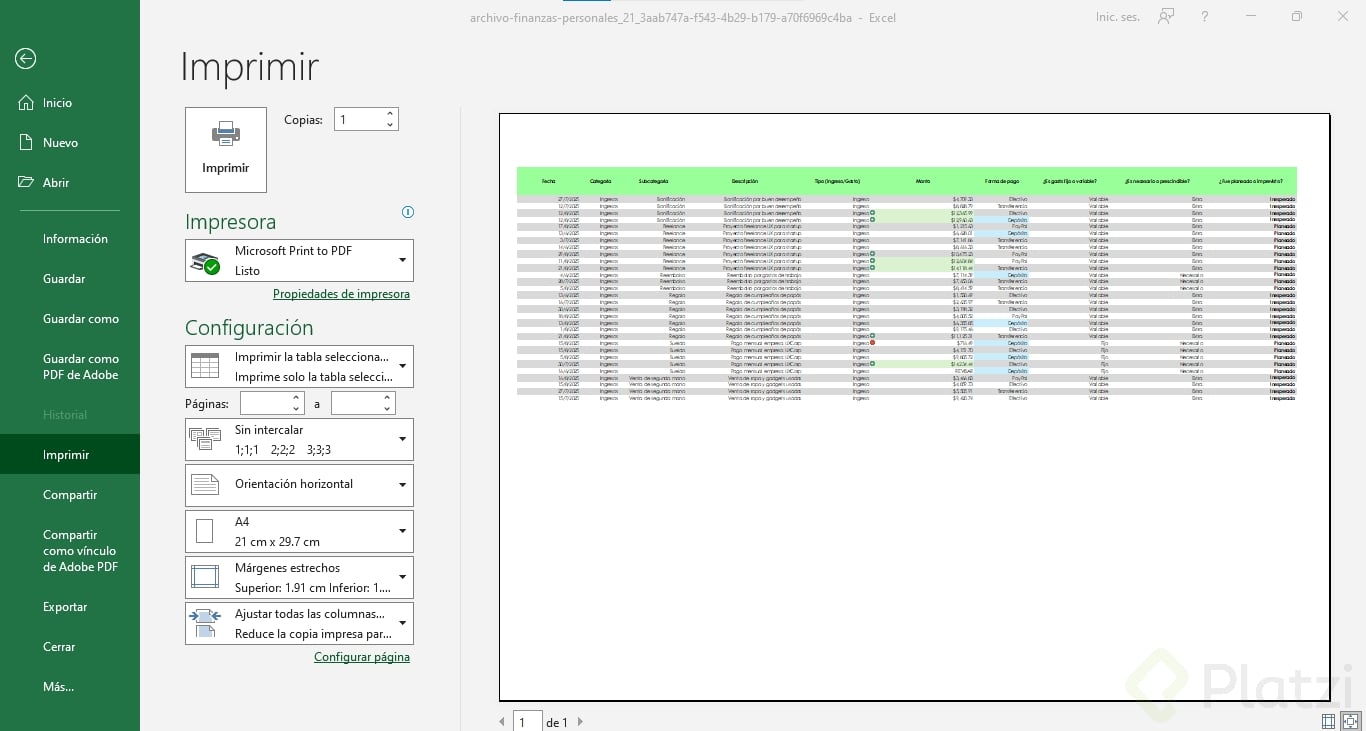Toggle the show margins icon

coord(1328,721)
